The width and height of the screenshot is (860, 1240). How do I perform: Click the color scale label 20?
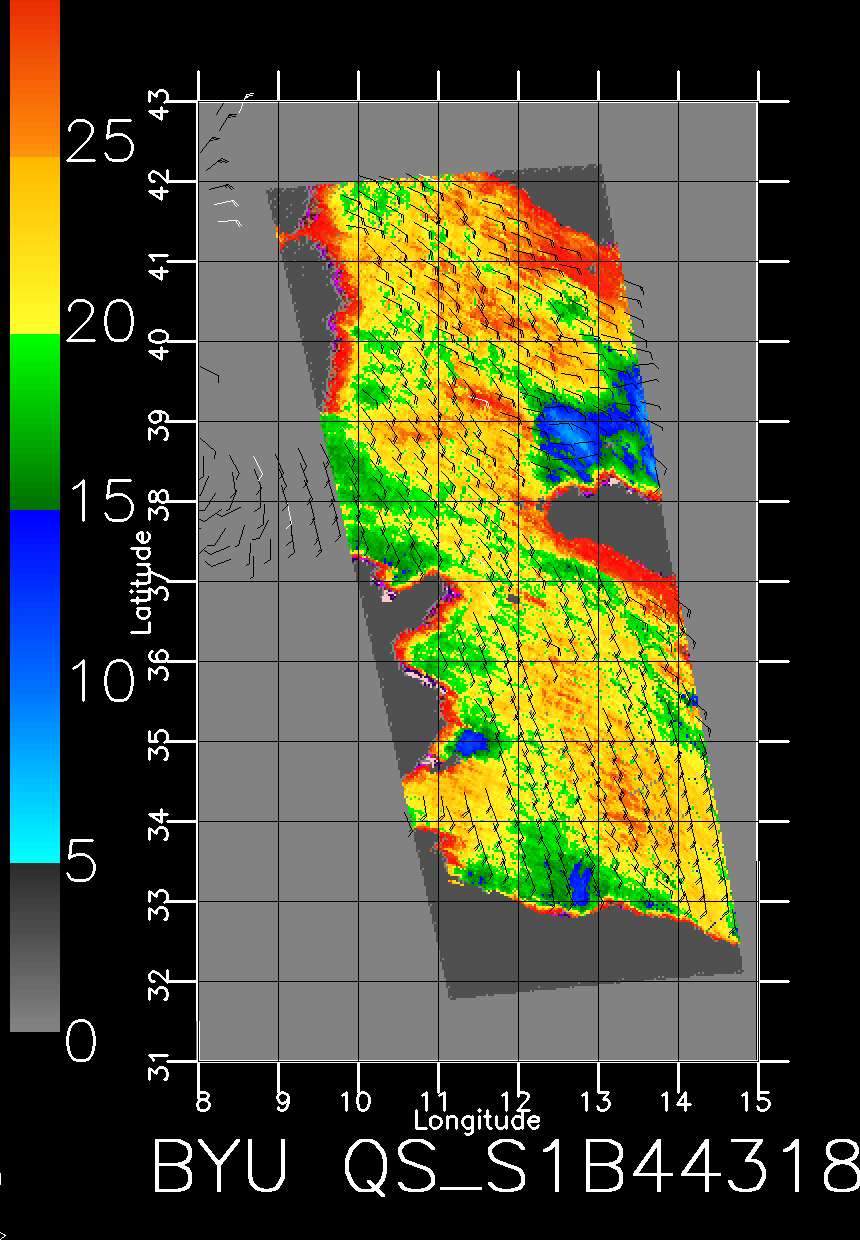[99, 323]
